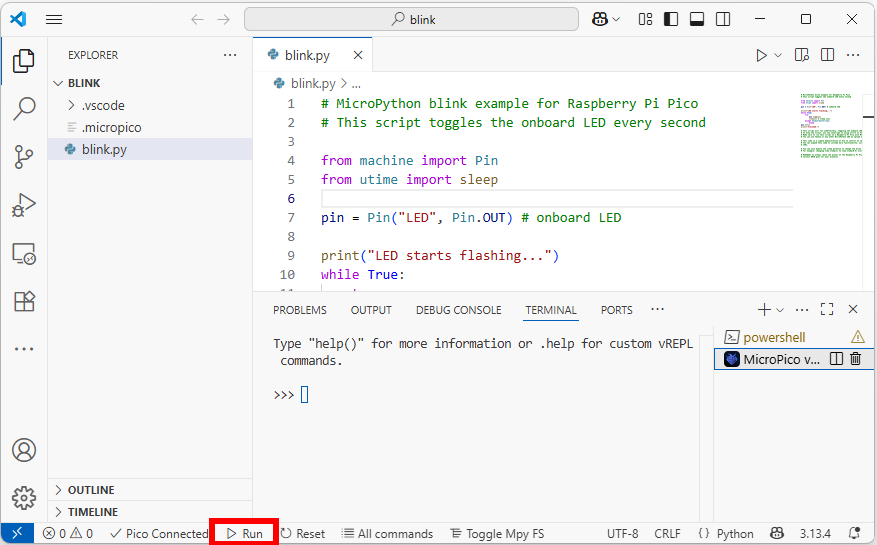Expand the .vscode folder
This screenshot has width=877, height=545.
pyautogui.click(x=150, y=105)
